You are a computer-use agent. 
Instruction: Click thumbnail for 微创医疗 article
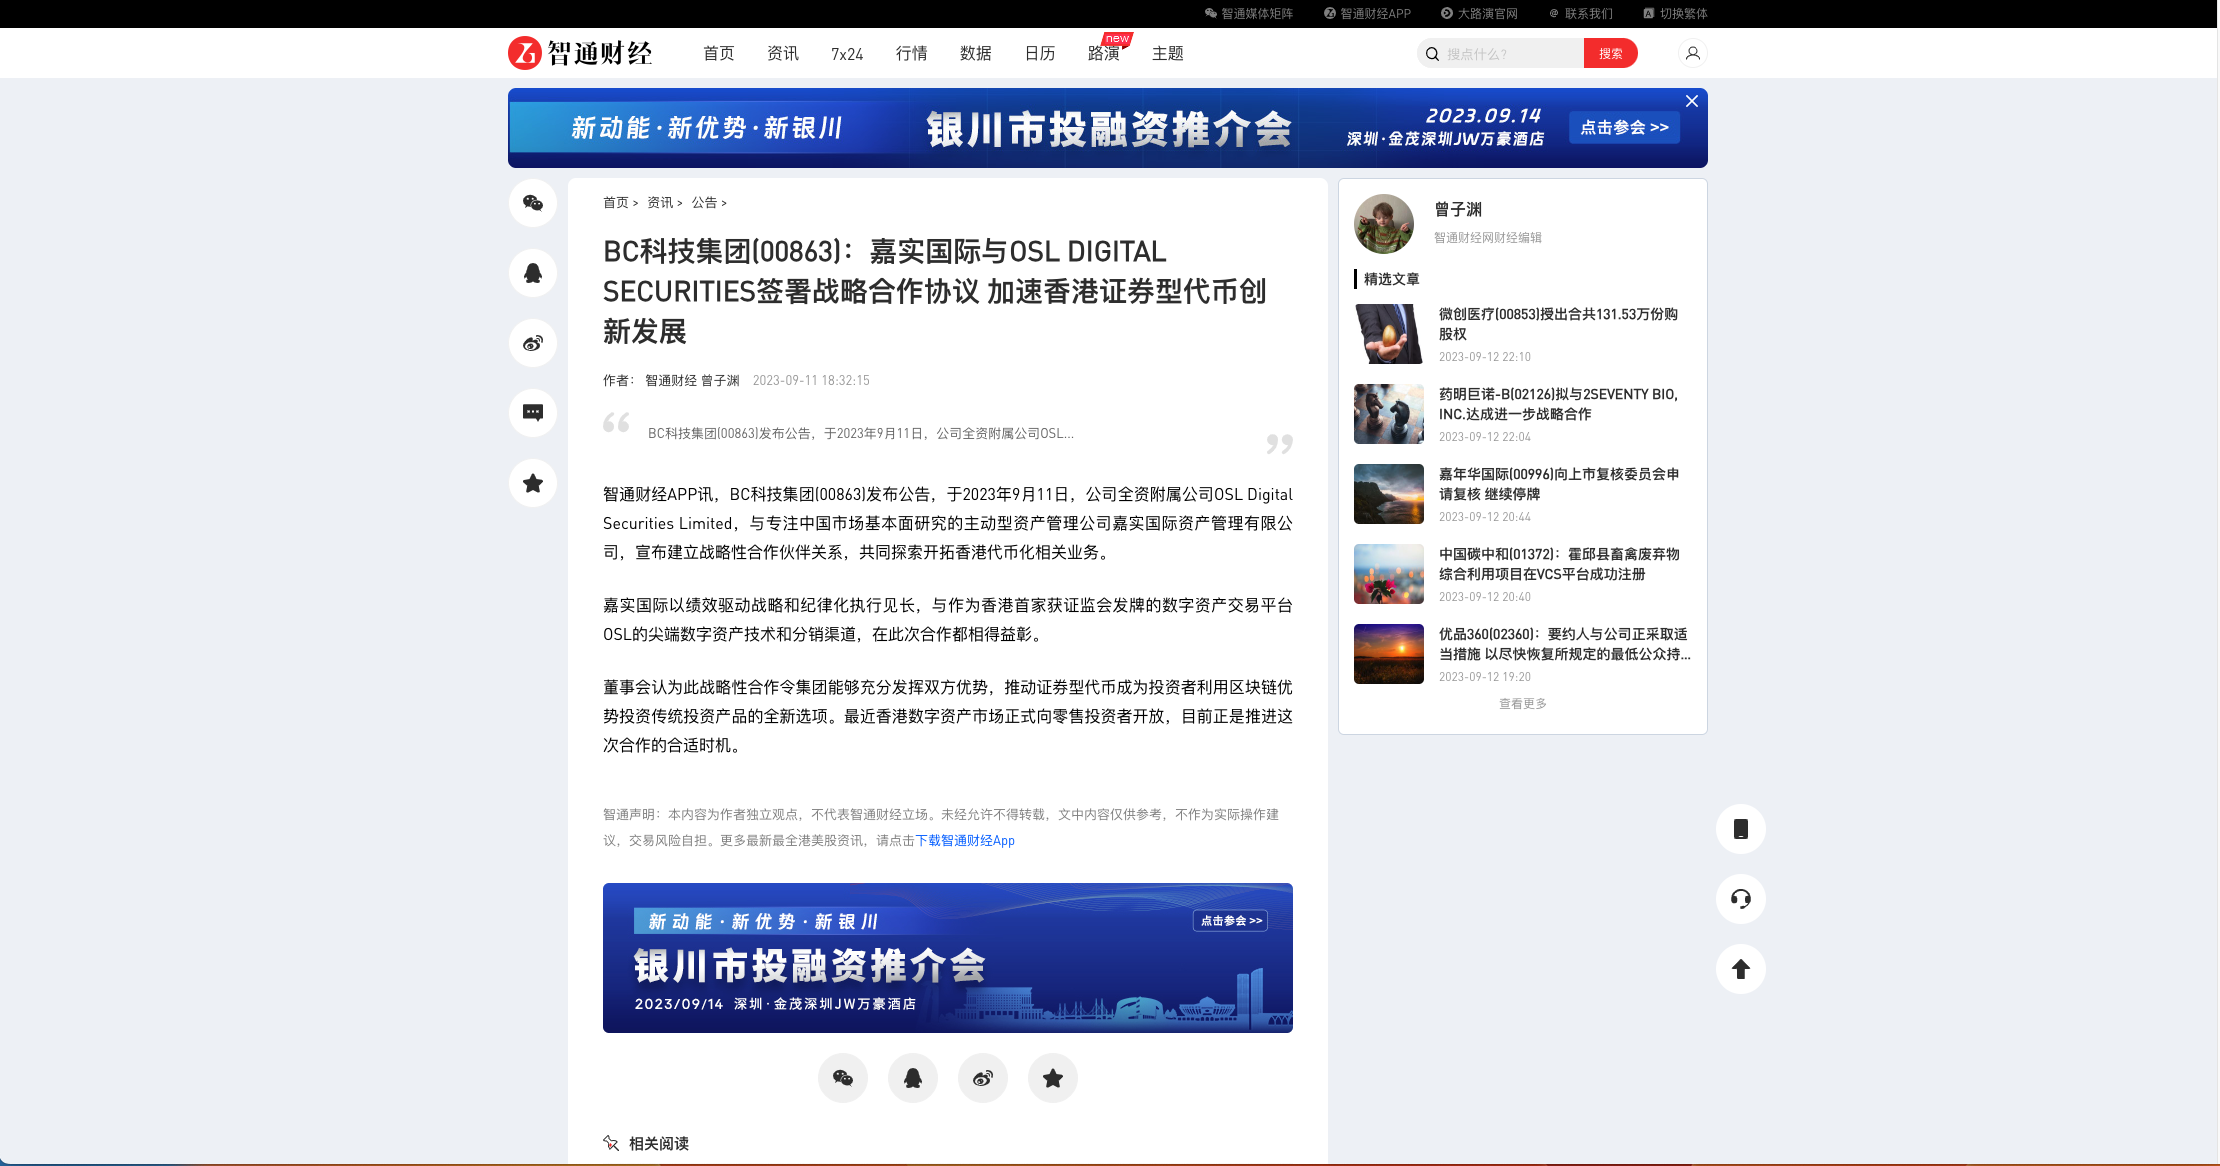coord(1389,334)
